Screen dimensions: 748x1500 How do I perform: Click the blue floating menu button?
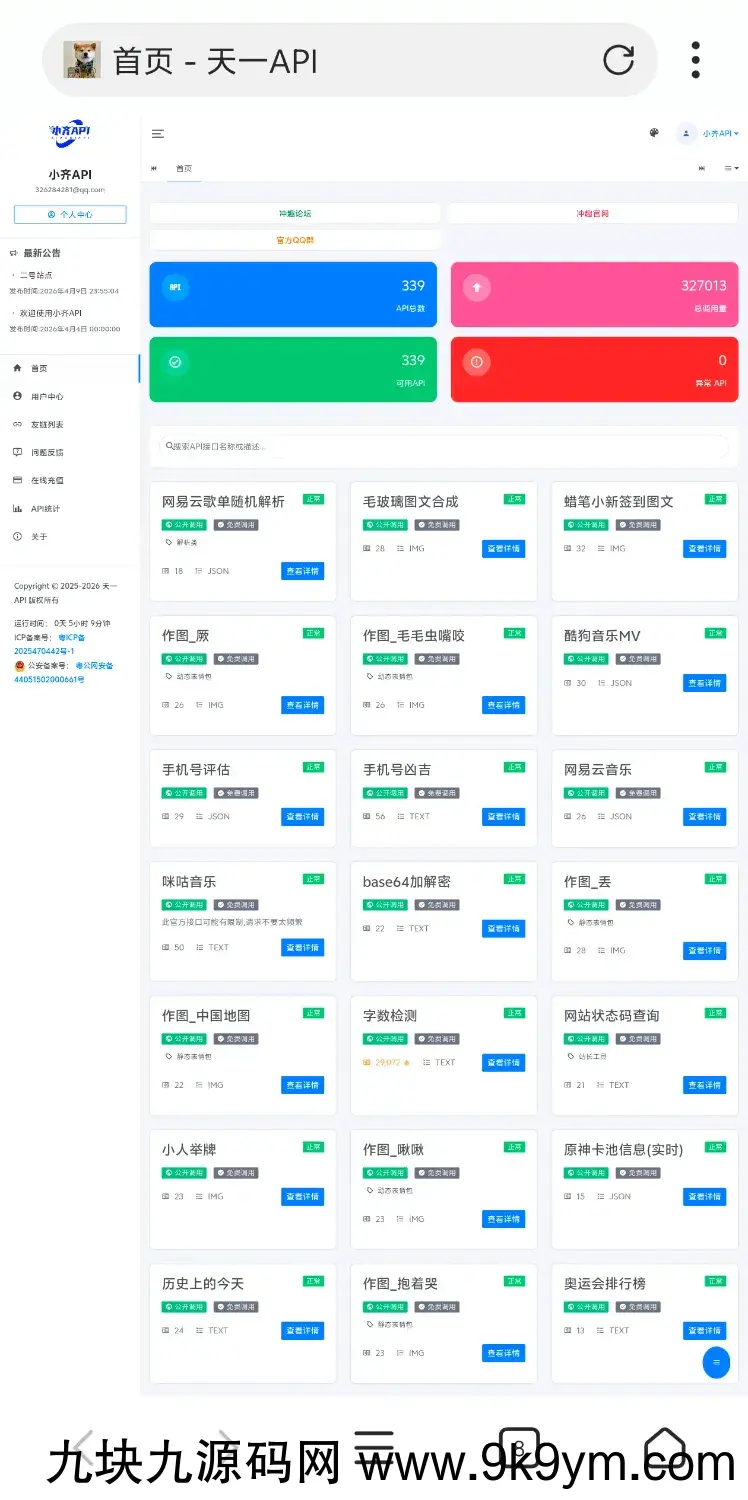coord(716,1362)
